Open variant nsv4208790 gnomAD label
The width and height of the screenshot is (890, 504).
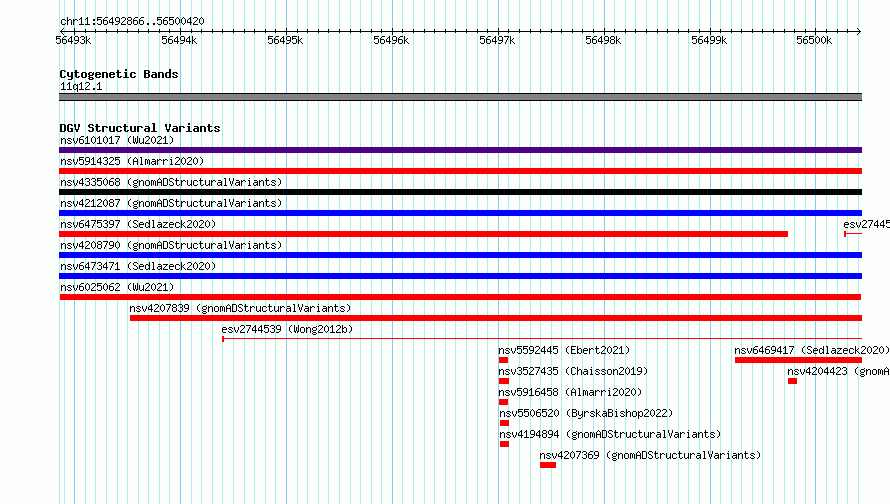tap(171, 245)
